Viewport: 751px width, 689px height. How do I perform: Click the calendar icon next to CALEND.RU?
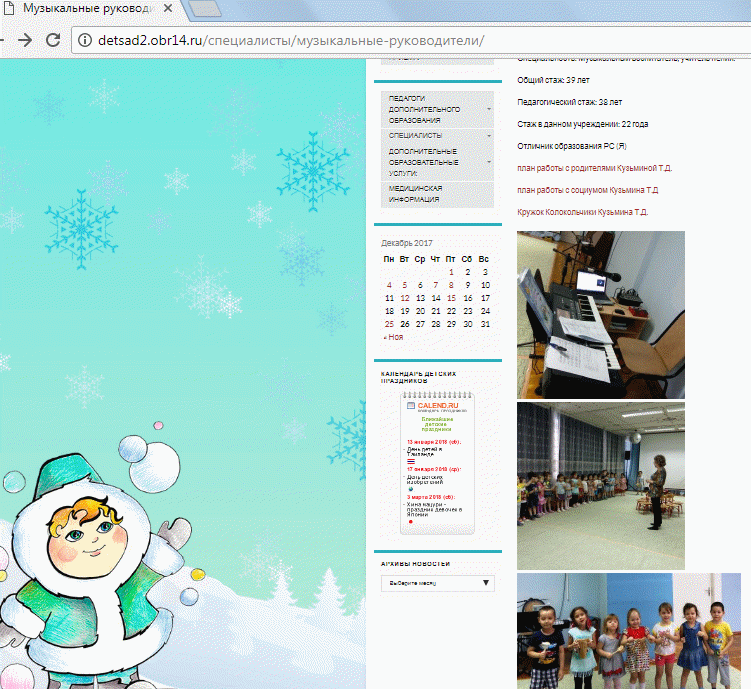(411, 406)
